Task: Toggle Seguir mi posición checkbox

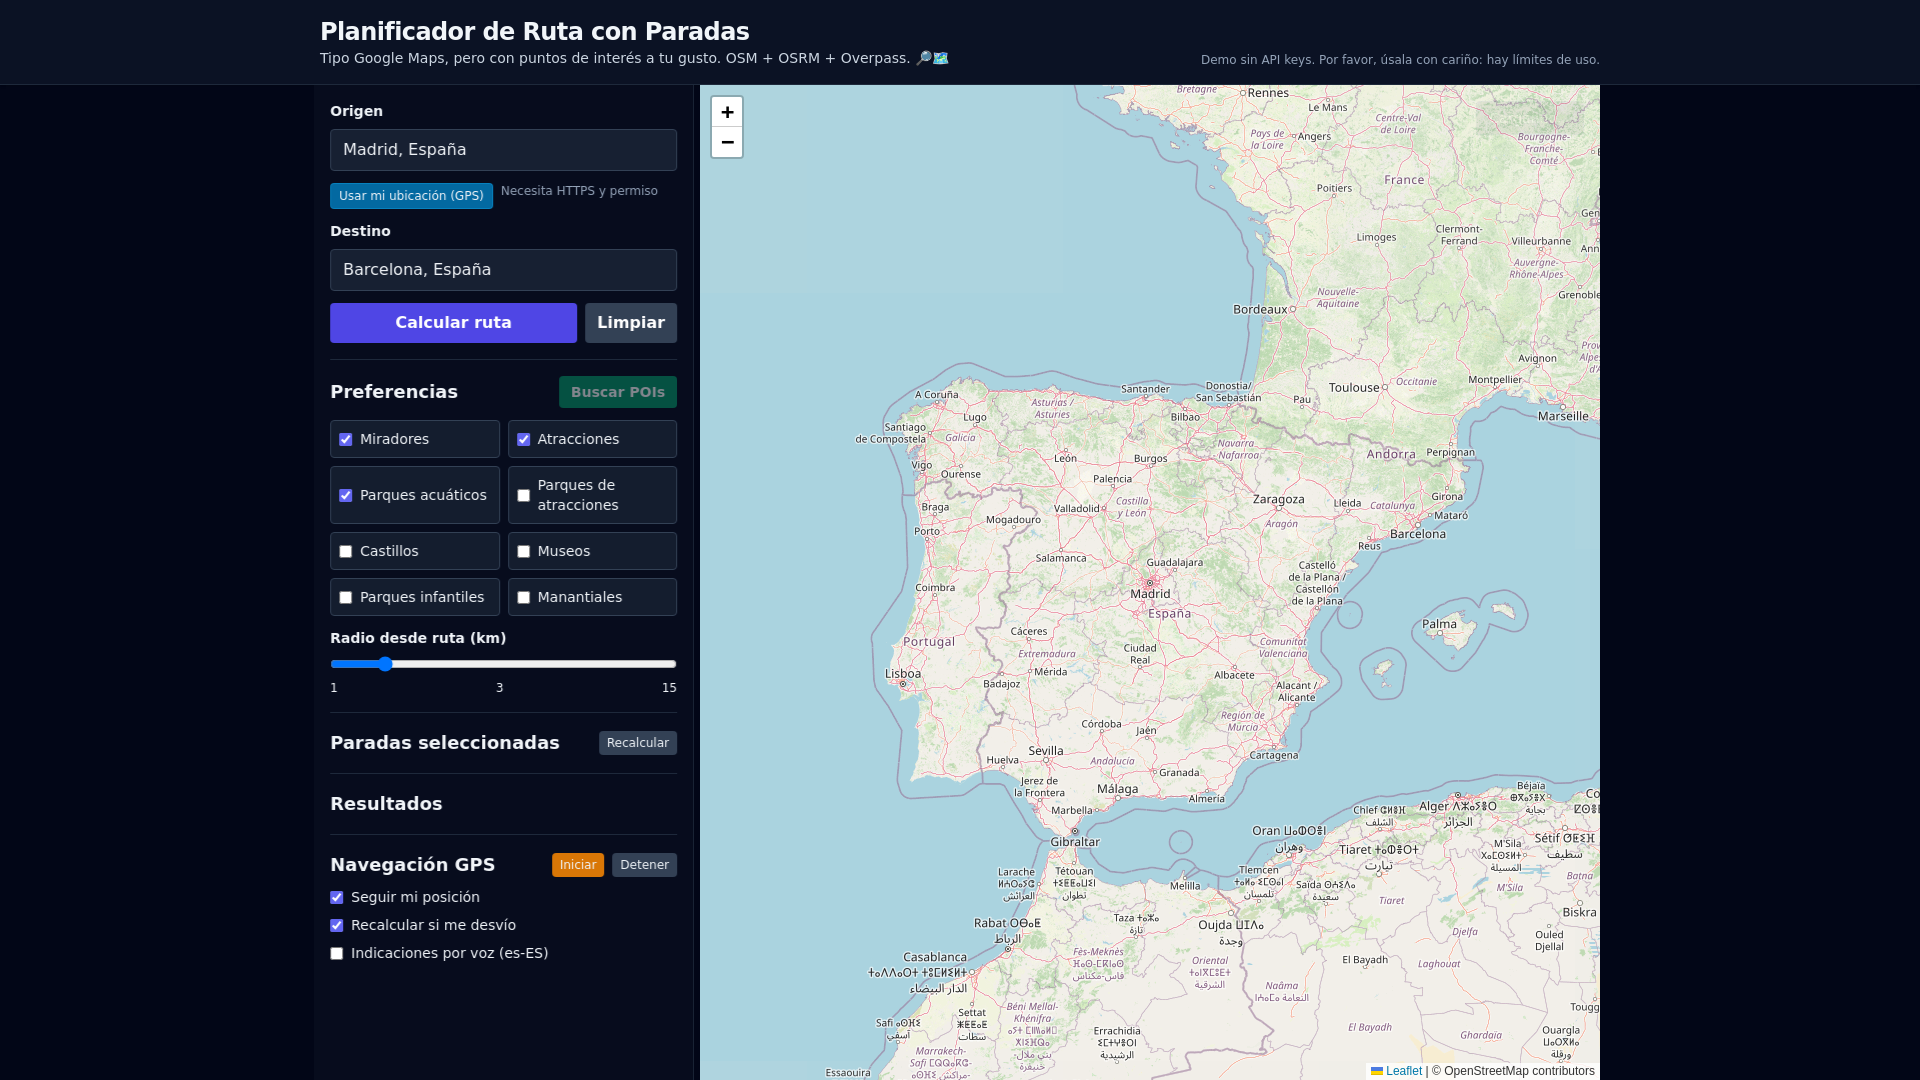Action: [x=337, y=898]
